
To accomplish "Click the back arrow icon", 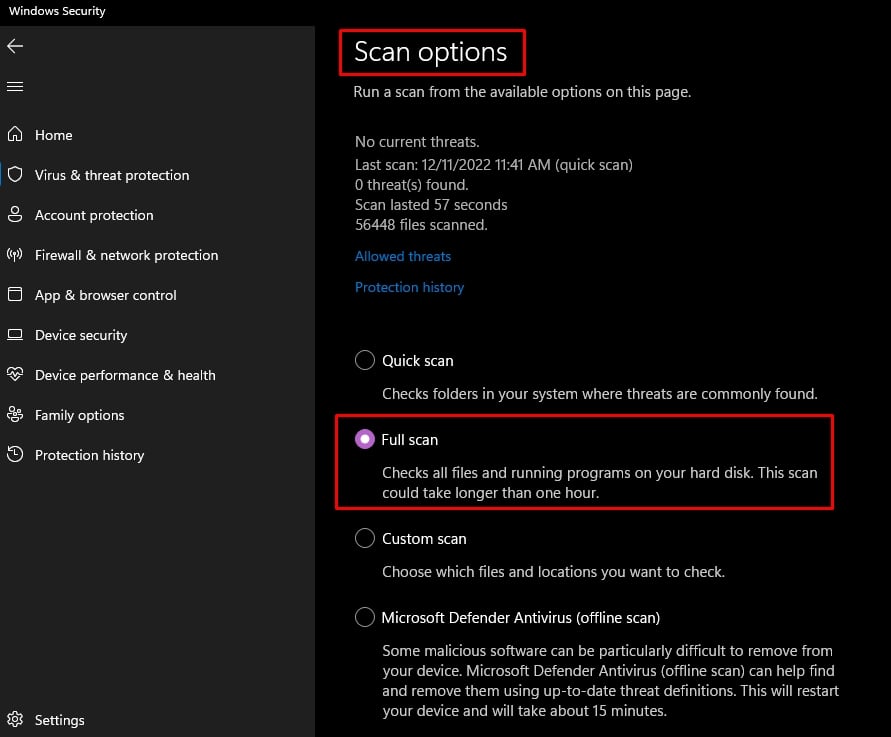I will pyautogui.click(x=15, y=46).
